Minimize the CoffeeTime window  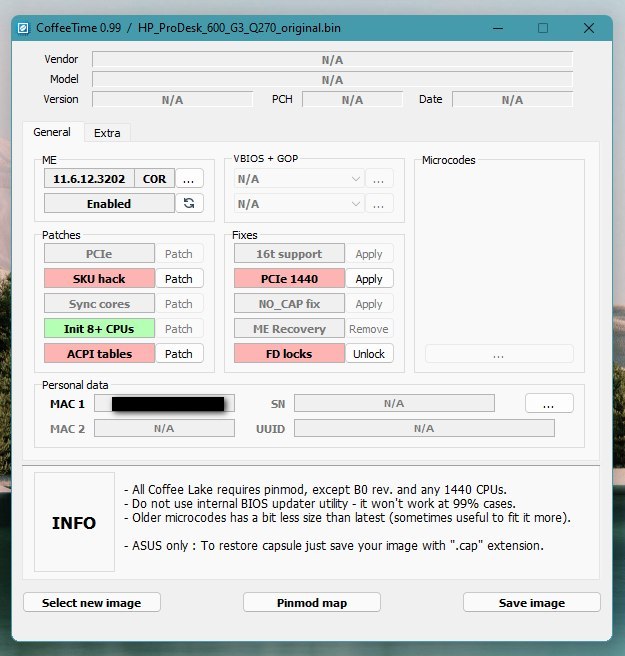[x=498, y=28]
